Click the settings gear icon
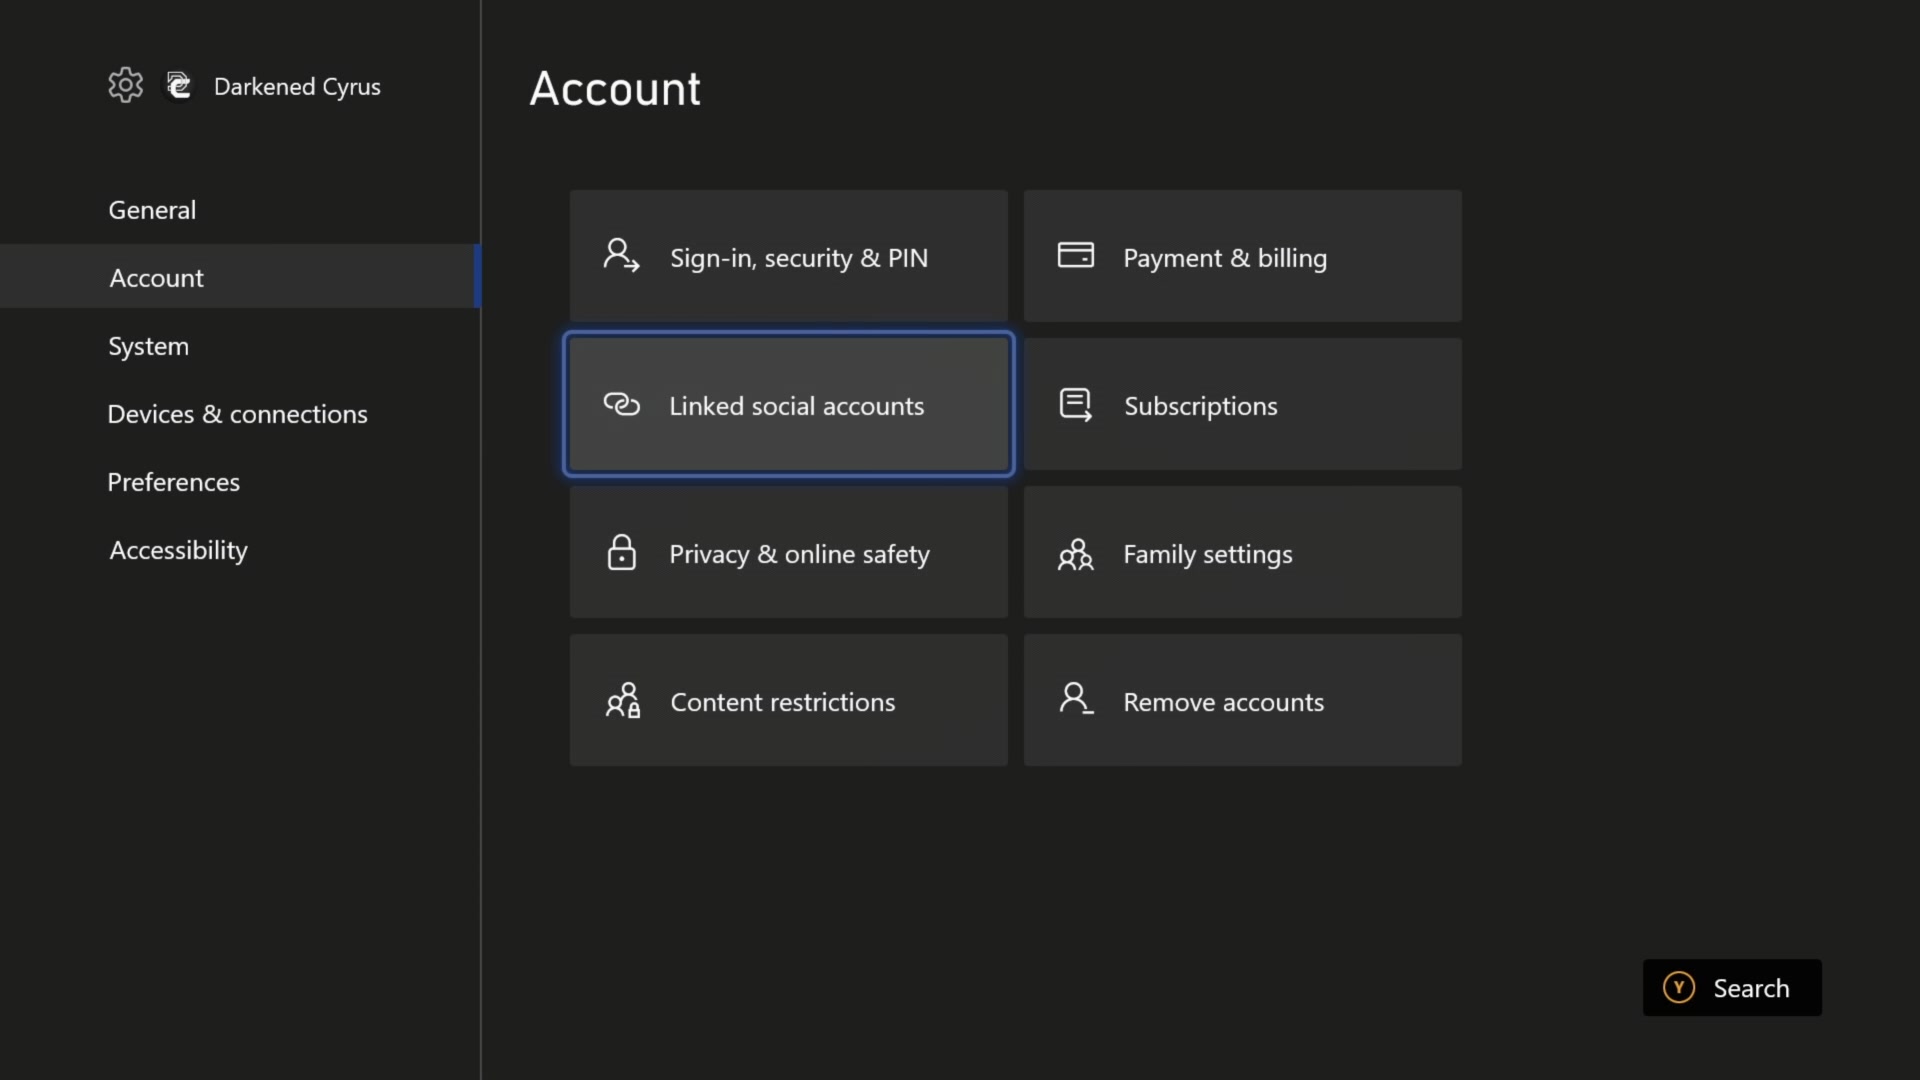 (125, 85)
